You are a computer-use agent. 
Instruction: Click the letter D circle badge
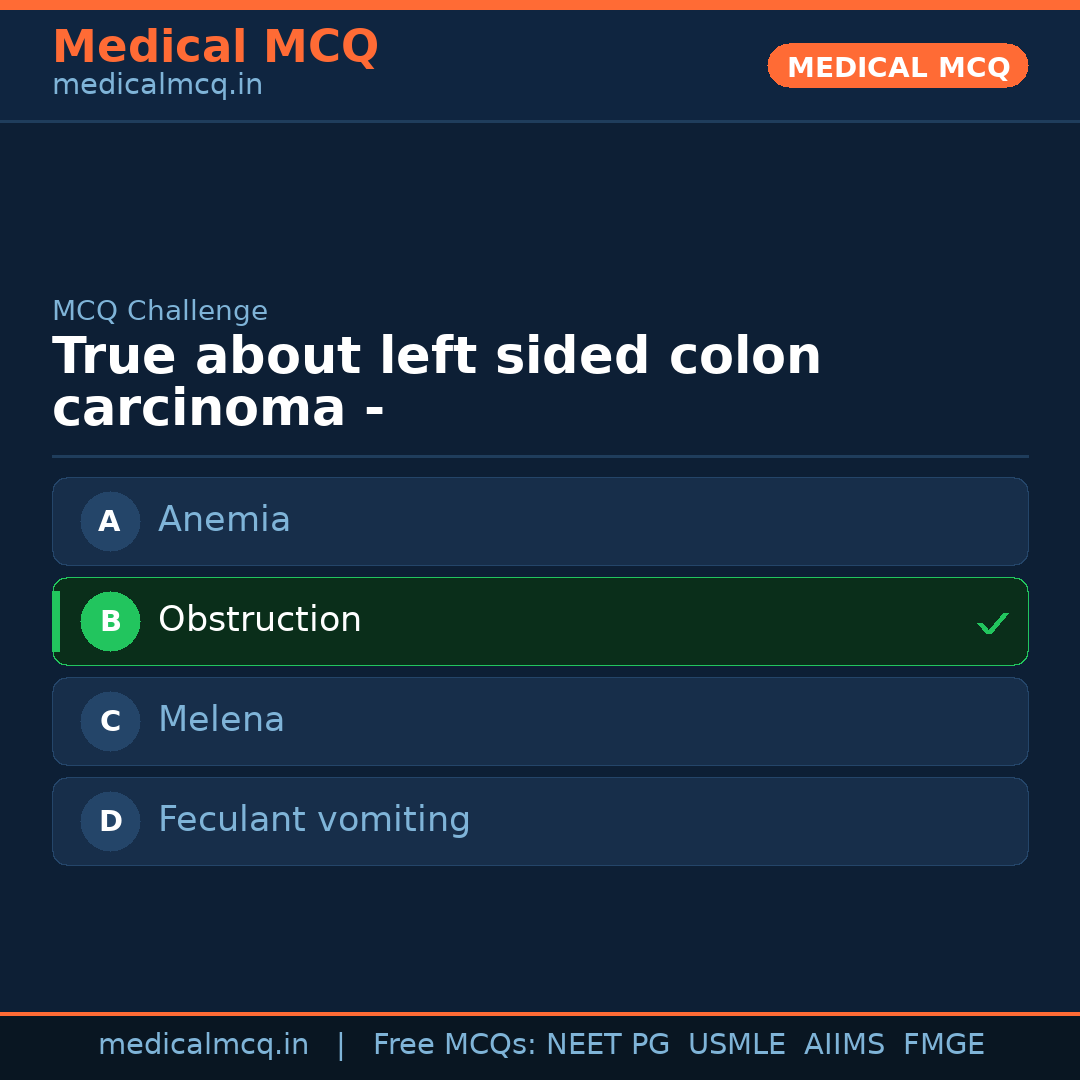tap(110, 821)
